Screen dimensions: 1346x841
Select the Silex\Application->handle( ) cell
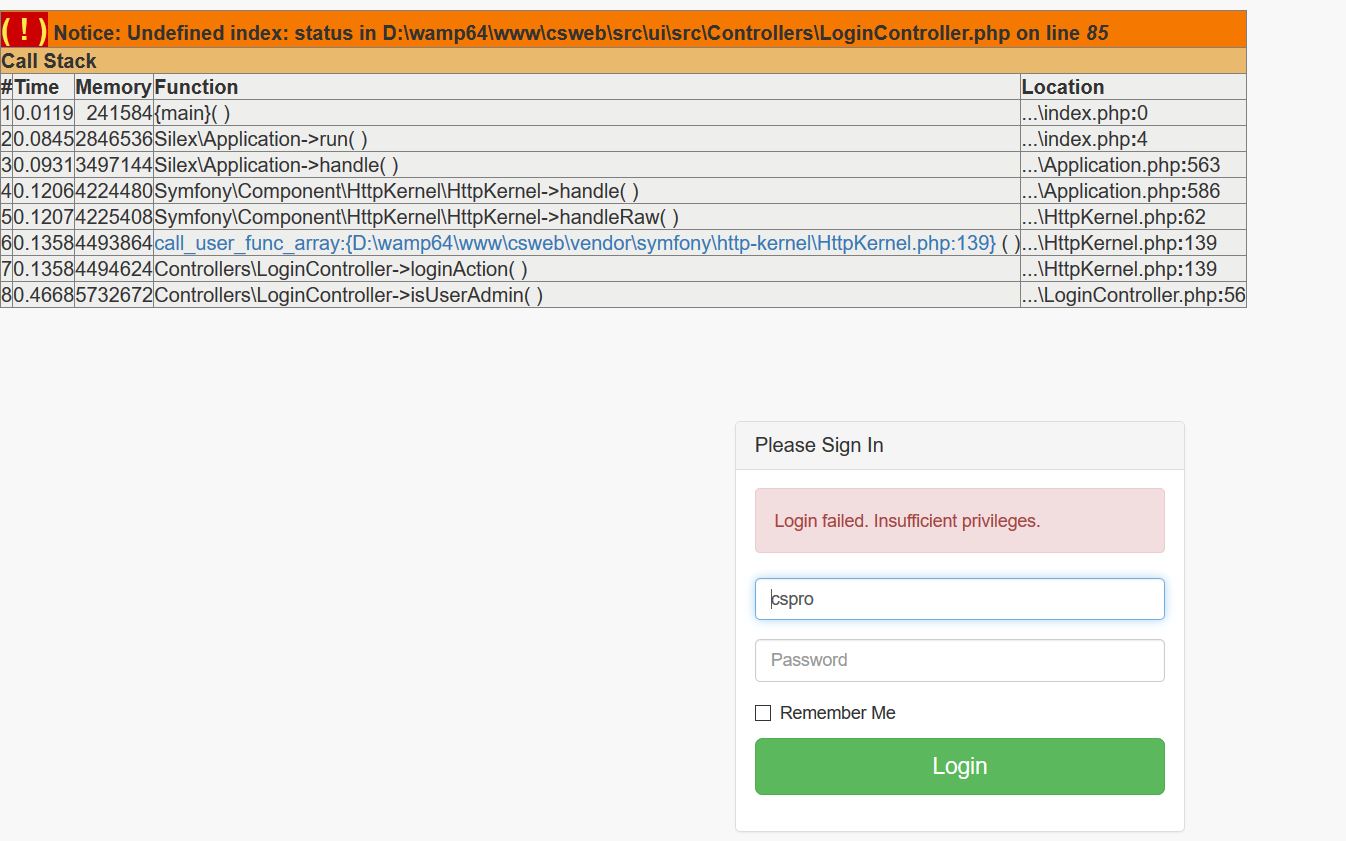[x=587, y=165]
